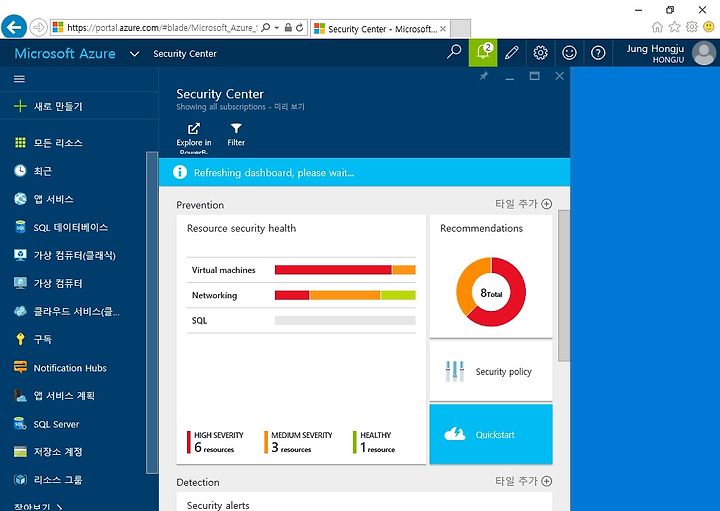720x511 pixels.
Task: Click the Microsoft Azure logo text
Action: pos(65,53)
